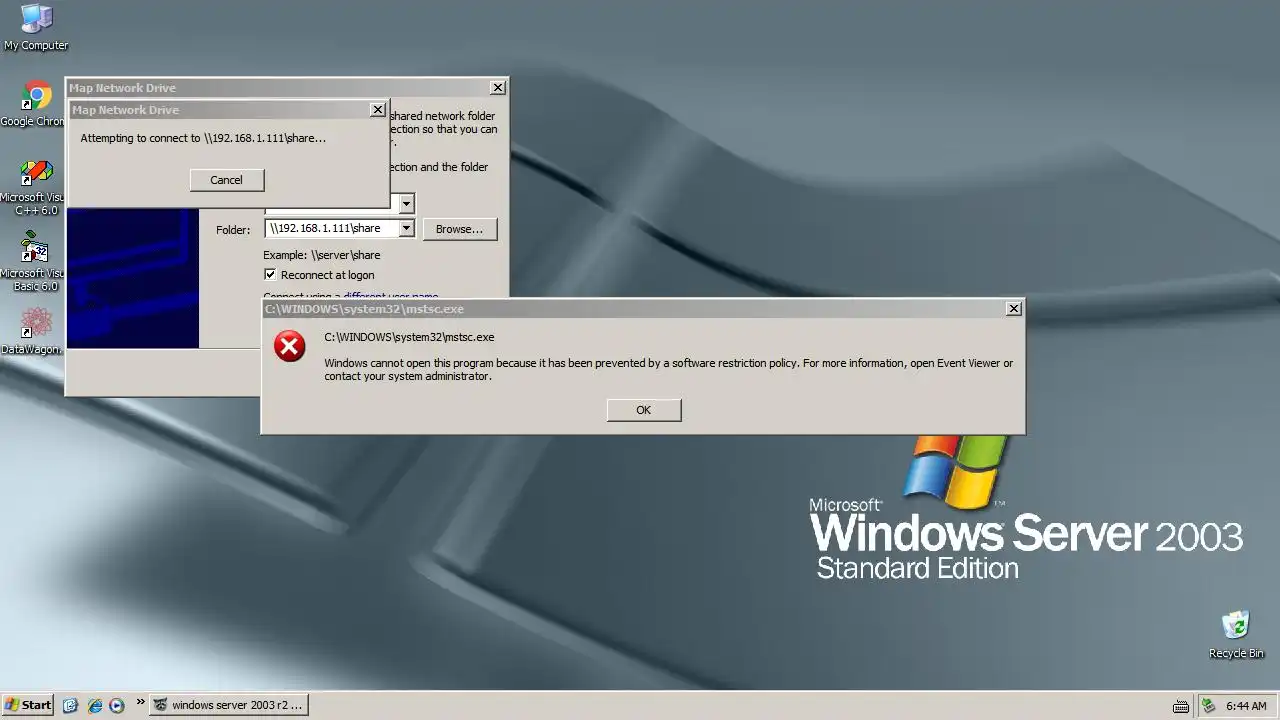Viewport: 1280px width, 720px height.
Task: Click the red error icon in mstsc.exe dialog
Action: click(x=290, y=347)
